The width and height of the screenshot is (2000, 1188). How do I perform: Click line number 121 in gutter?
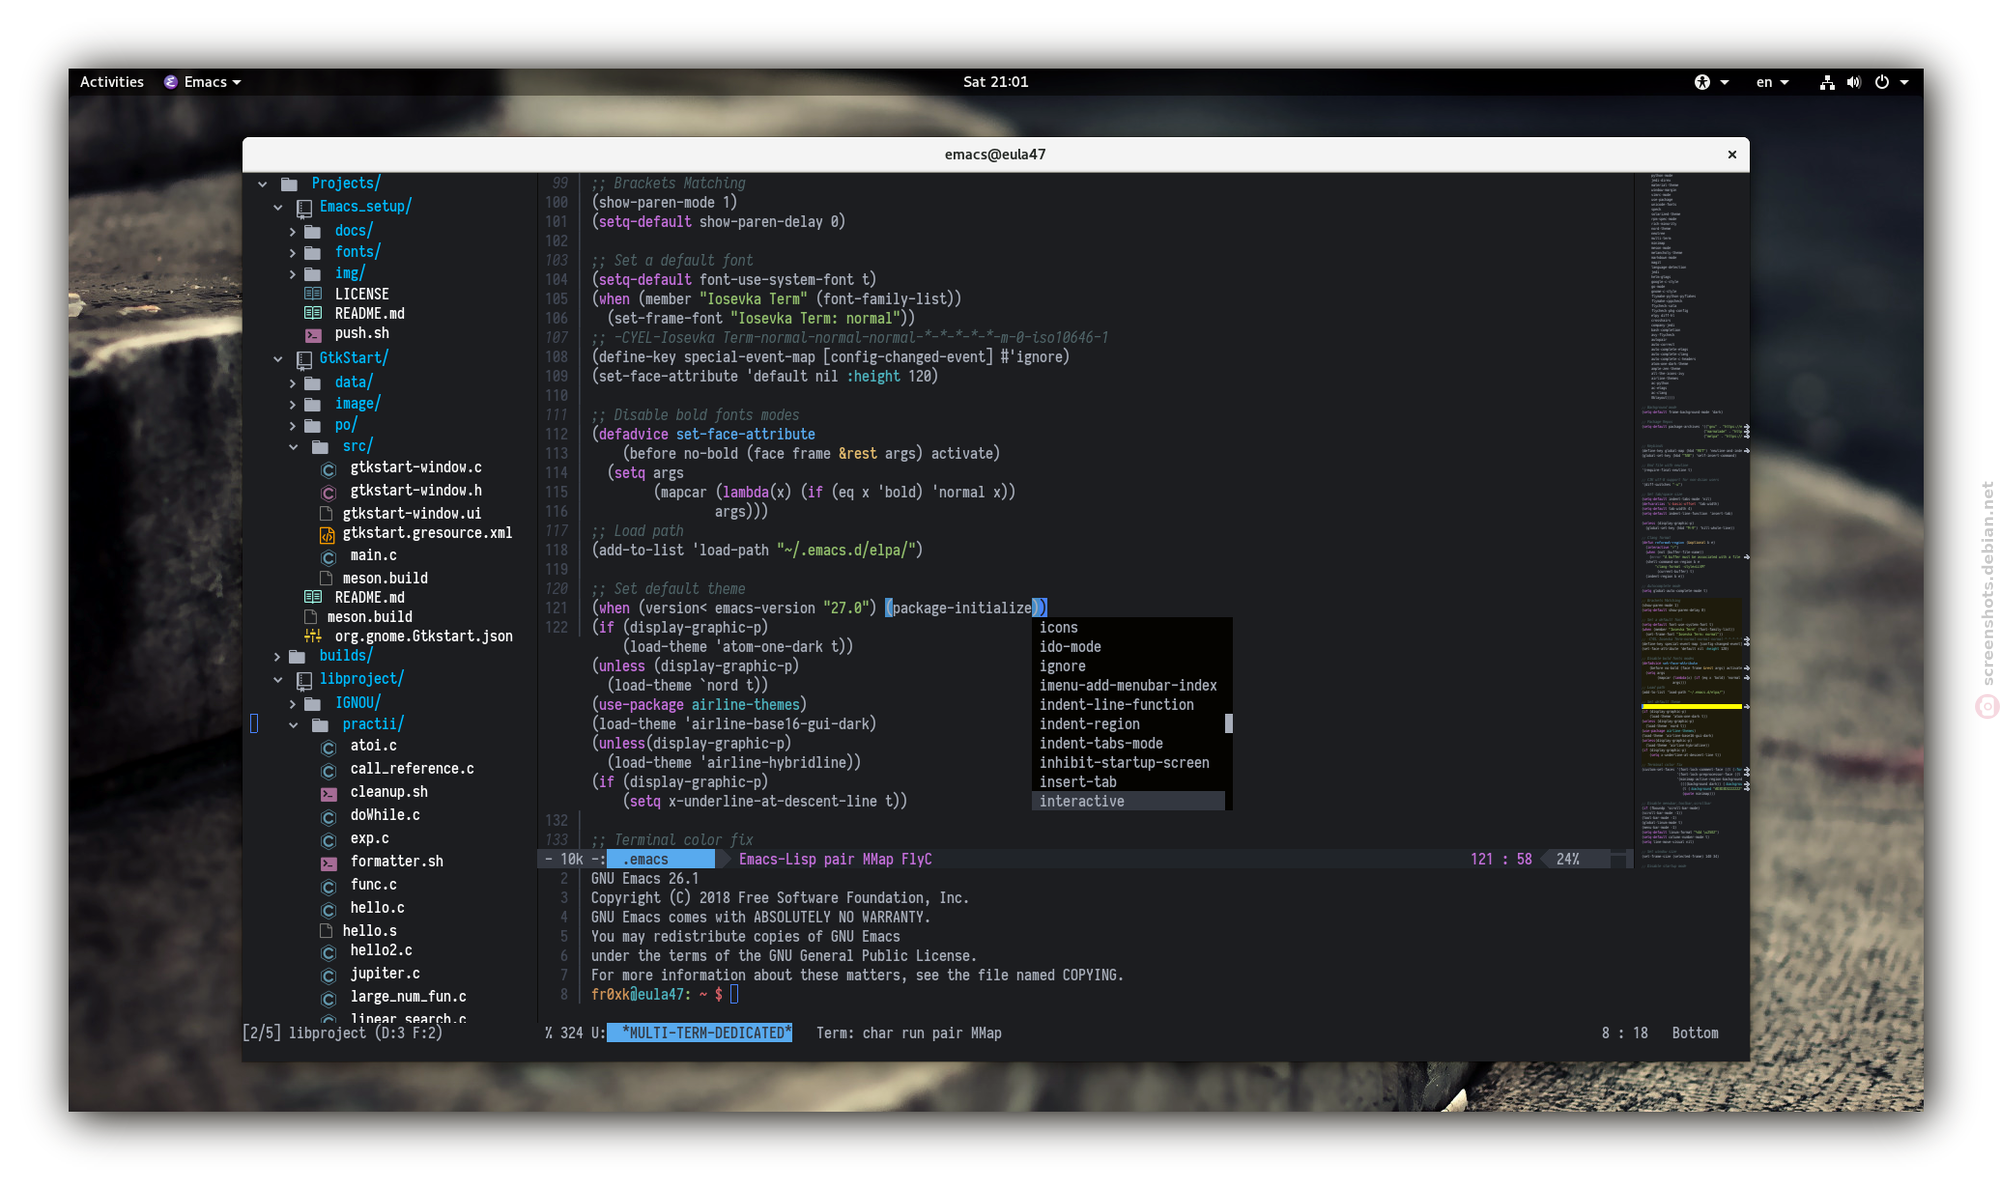(556, 608)
